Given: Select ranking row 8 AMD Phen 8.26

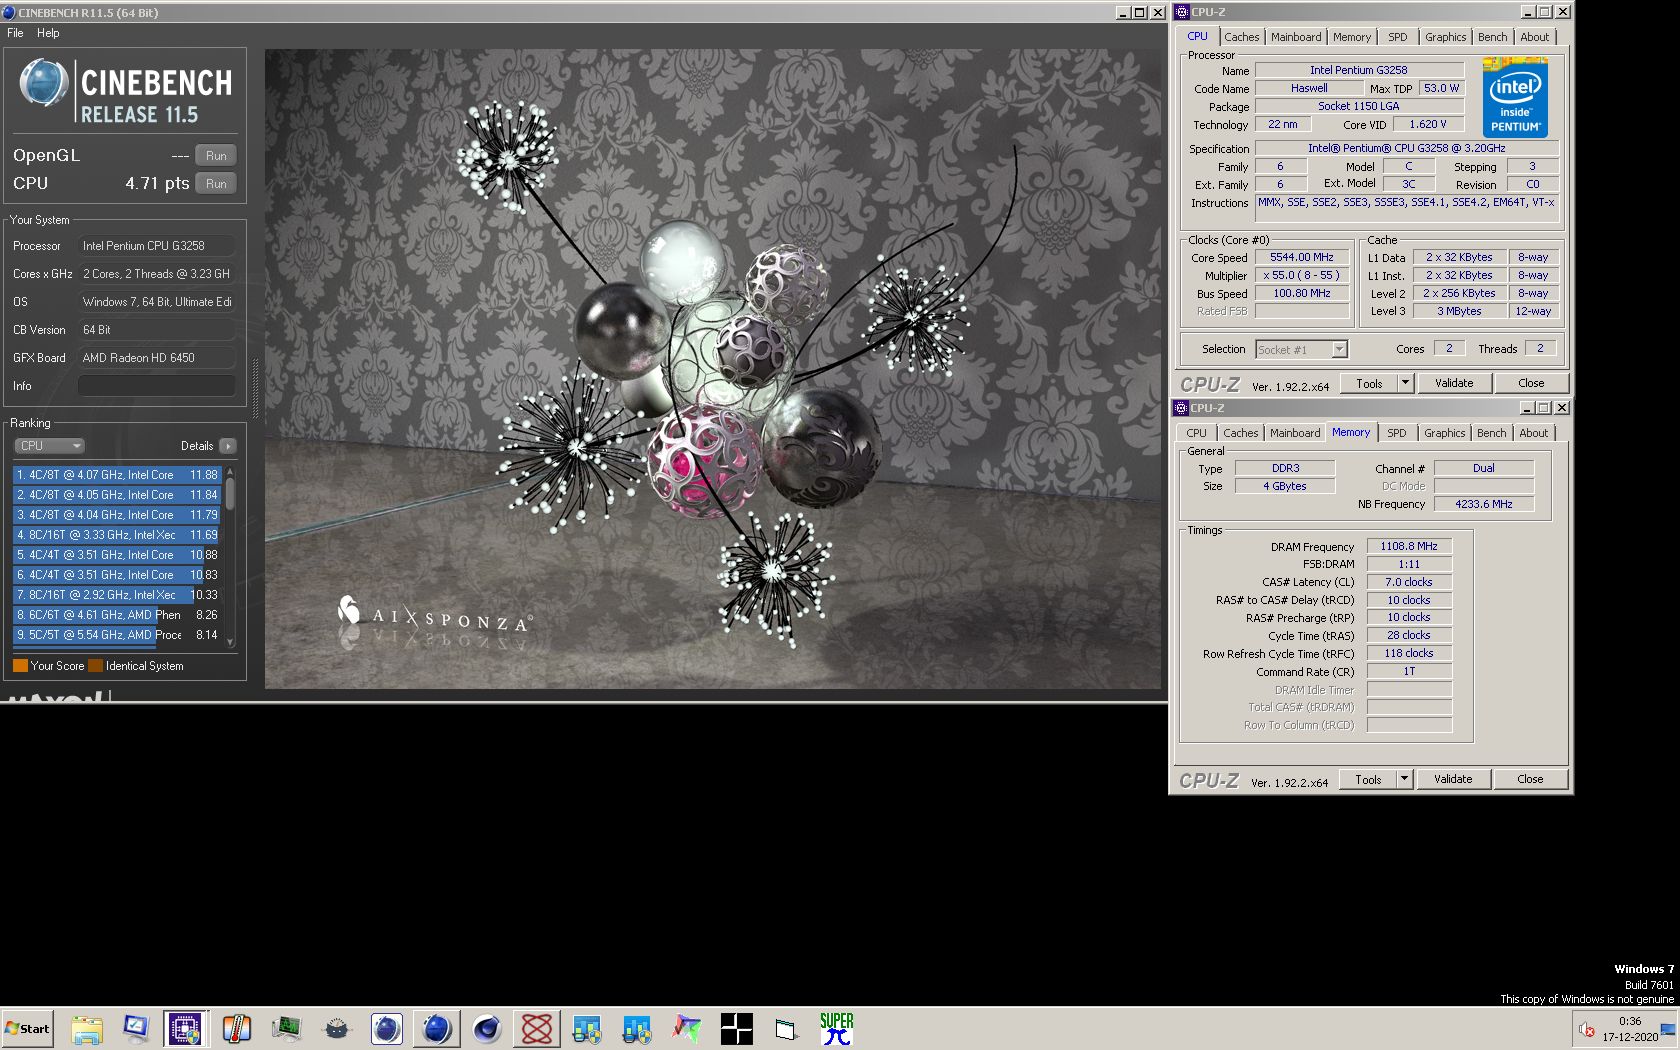Looking at the screenshot, I should 117,615.
